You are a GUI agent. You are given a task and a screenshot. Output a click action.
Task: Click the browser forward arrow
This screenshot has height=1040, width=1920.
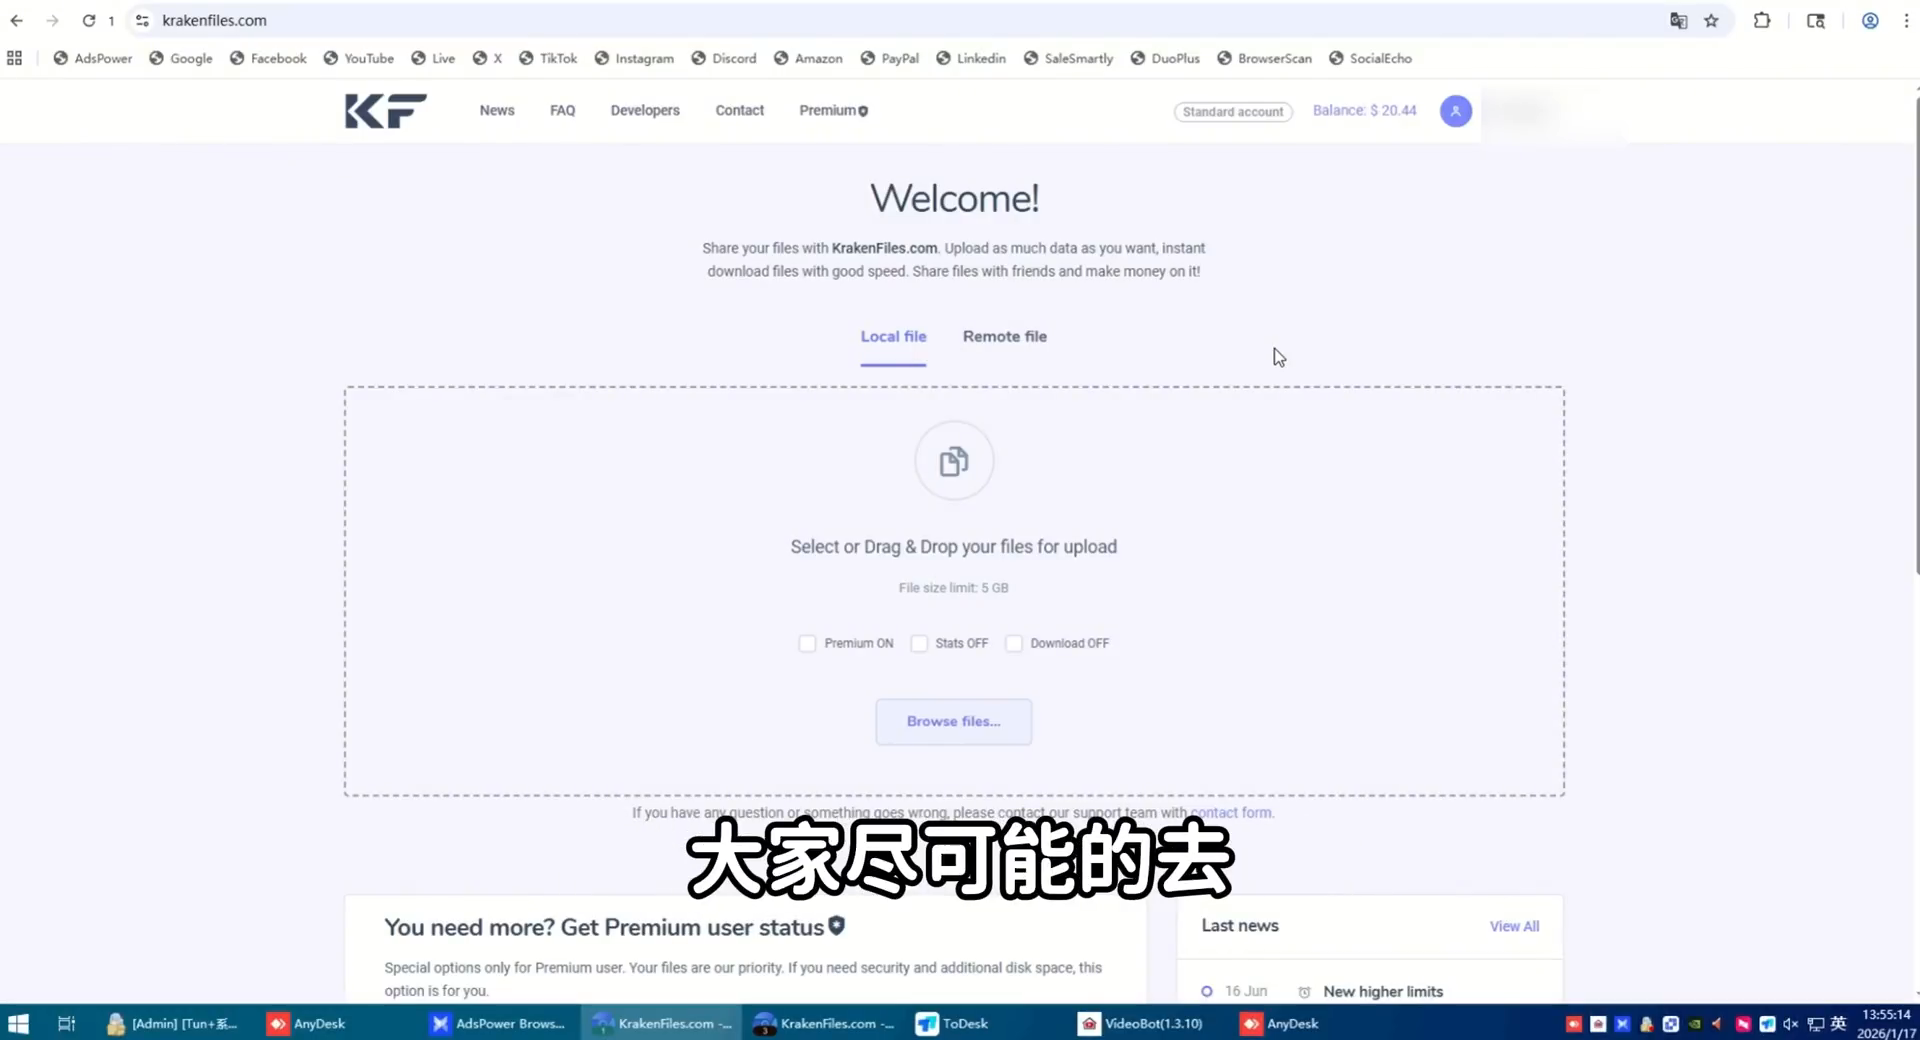(x=52, y=20)
